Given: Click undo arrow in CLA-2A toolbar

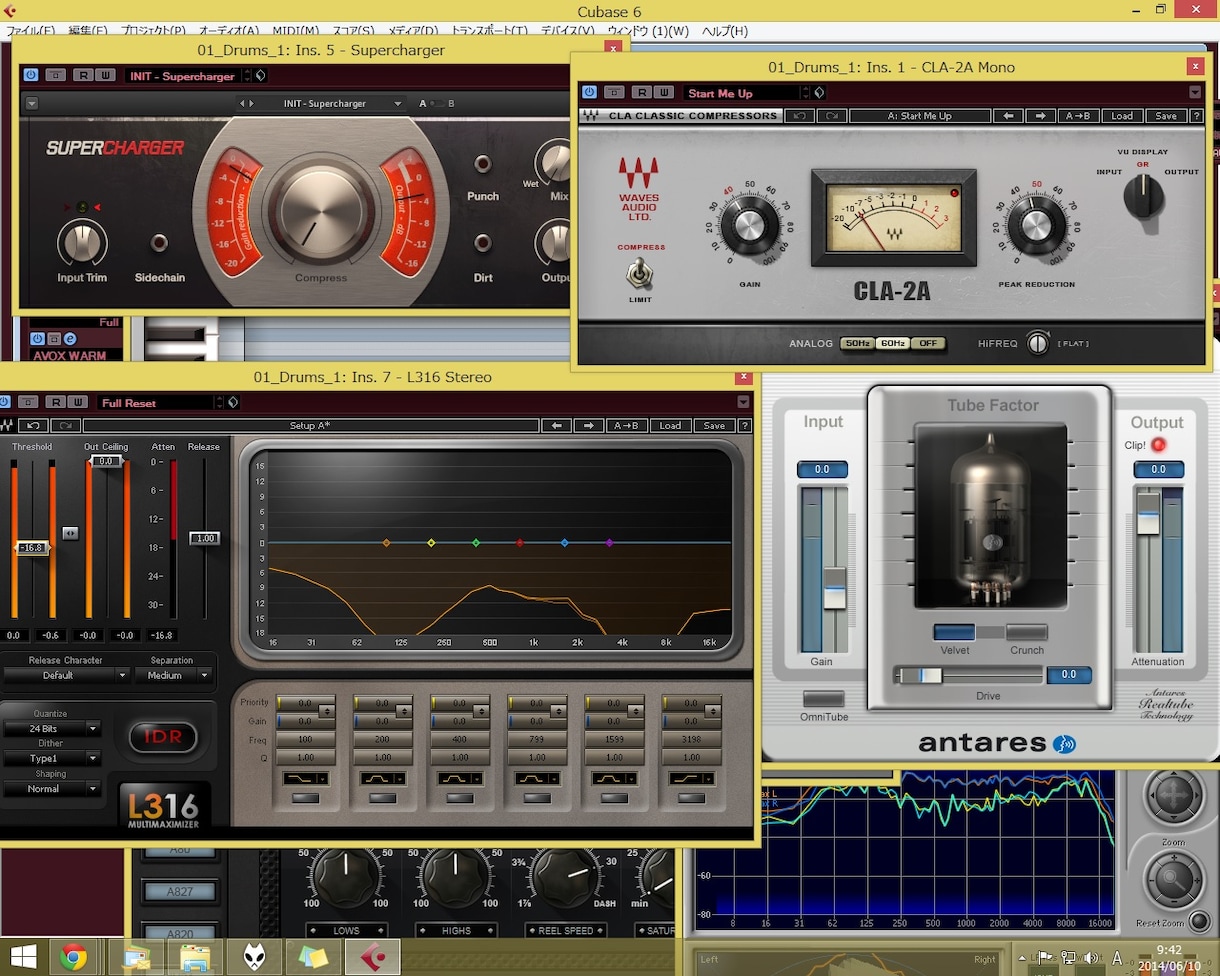Looking at the screenshot, I should tap(799, 116).
